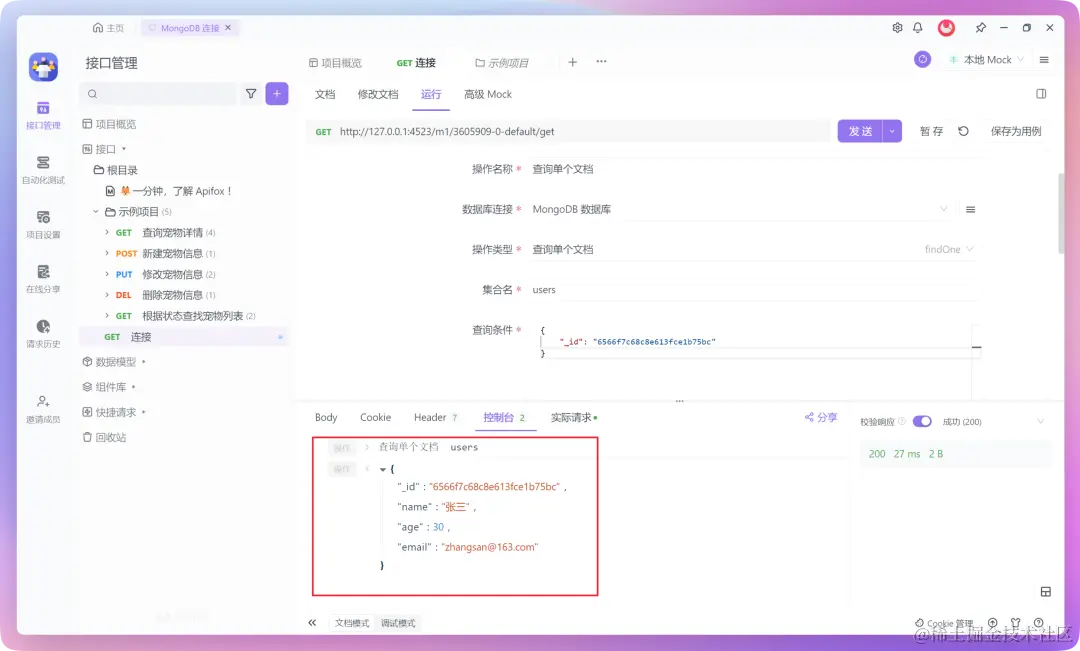Switch to the 文档 tab
The image size is (1080, 651).
(x=325, y=94)
